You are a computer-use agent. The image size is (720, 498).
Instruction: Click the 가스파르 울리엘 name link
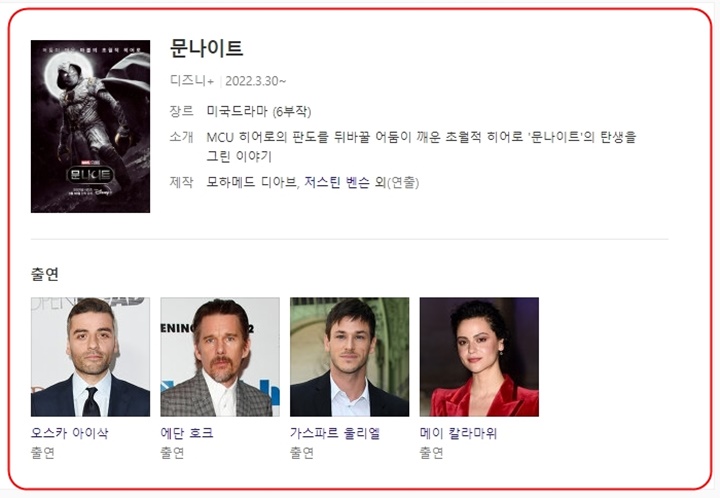click(x=335, y=433)
